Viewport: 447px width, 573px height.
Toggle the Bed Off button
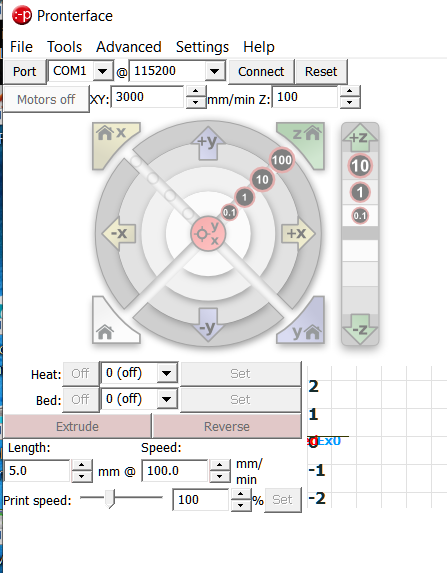80,399
